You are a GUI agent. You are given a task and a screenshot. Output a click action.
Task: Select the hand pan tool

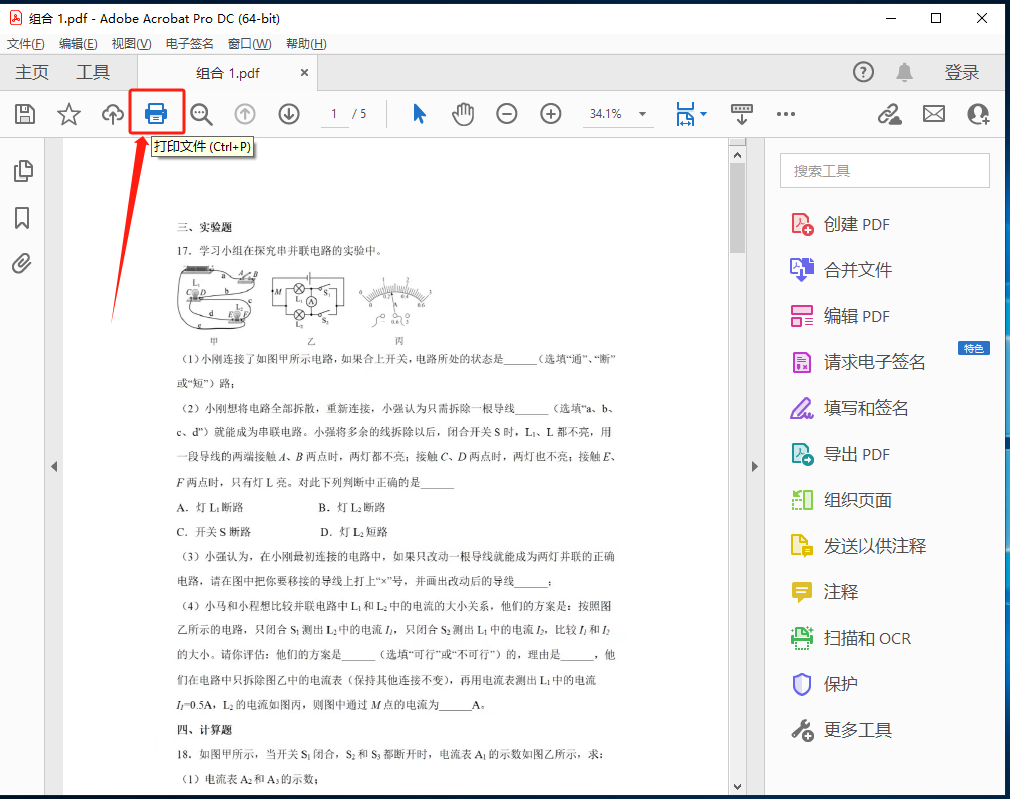[x=462, y=114]
